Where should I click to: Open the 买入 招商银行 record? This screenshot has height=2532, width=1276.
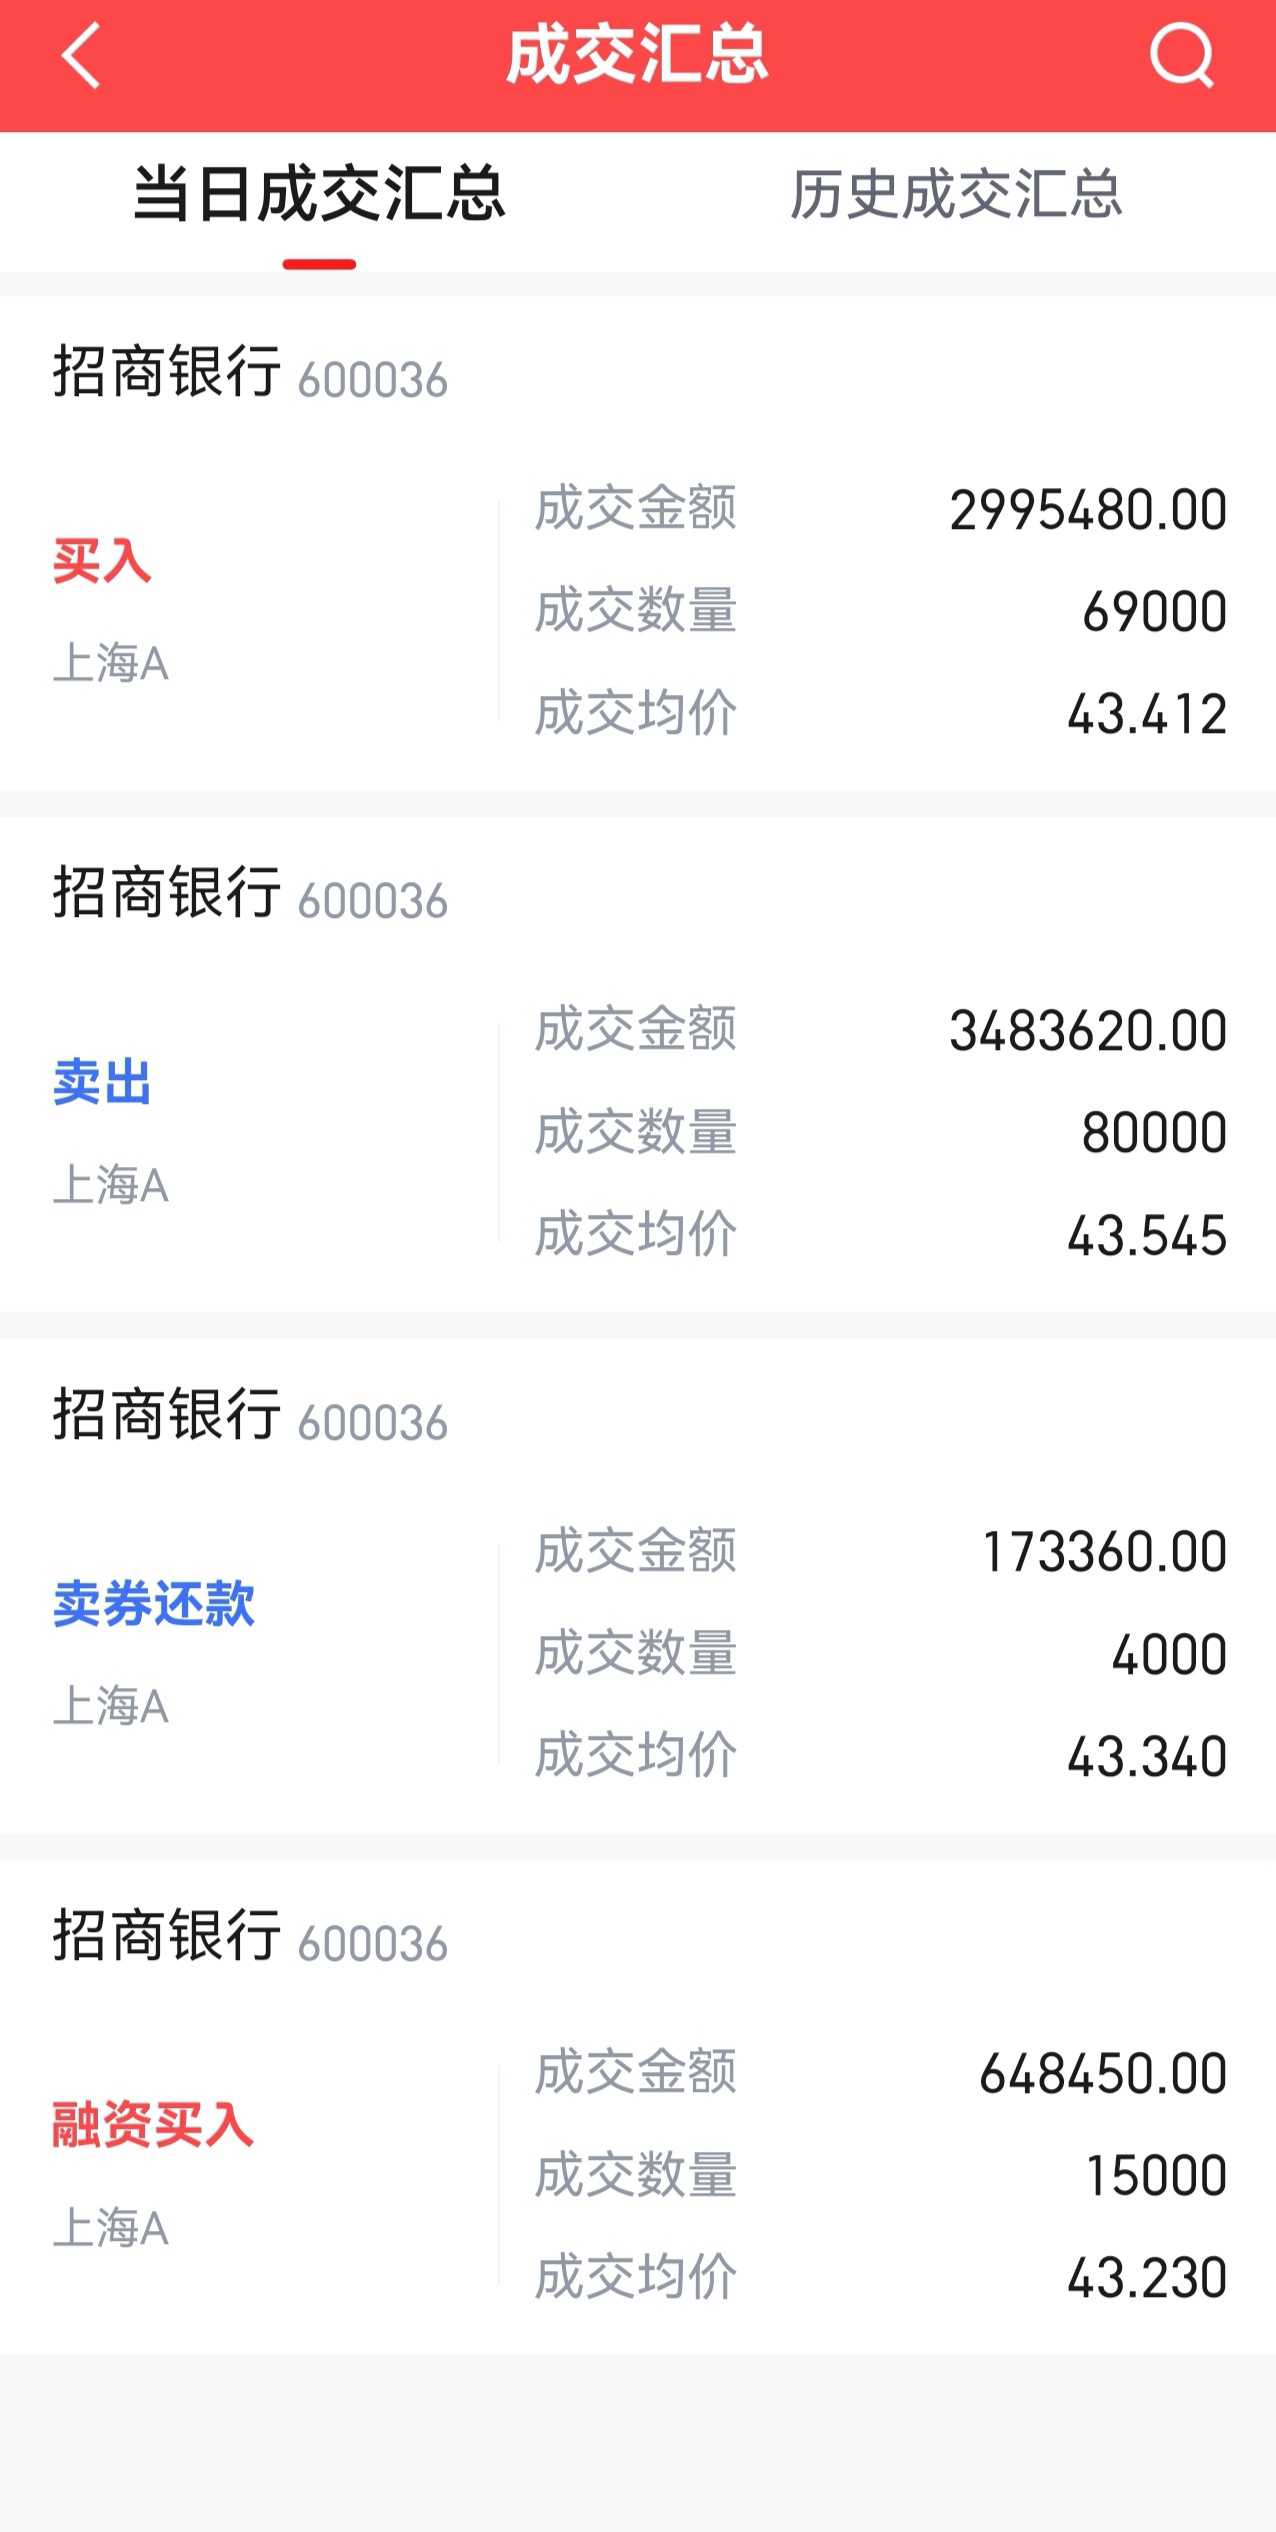[638, 543]
